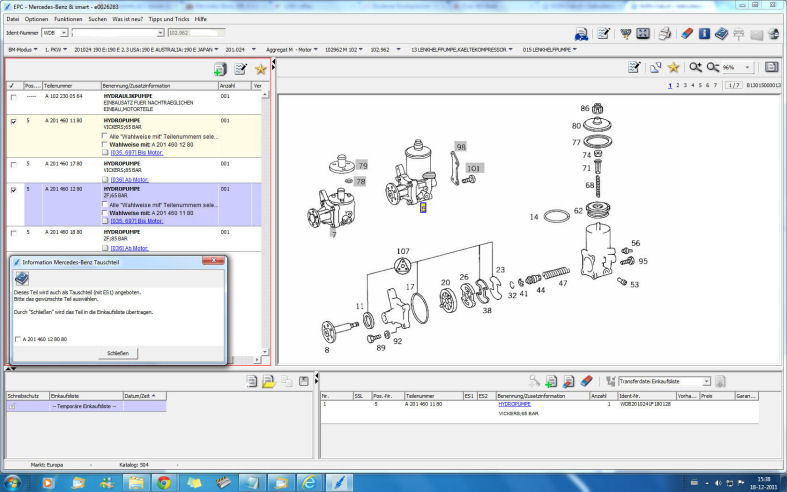
Task: Check 'Wahlweise mit: A 201 460 11 80'
Action: pyautogui.click(x=105, y=213)
